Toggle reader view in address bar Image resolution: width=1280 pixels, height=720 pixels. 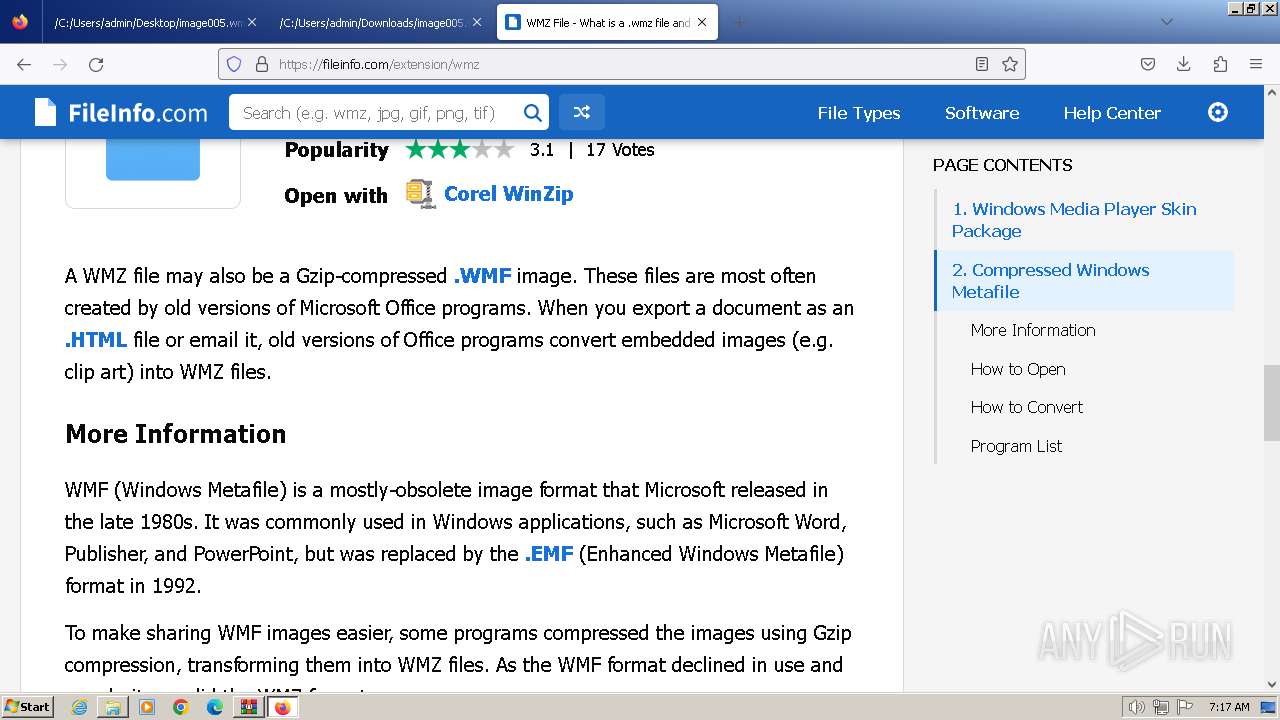coord(982,64)
